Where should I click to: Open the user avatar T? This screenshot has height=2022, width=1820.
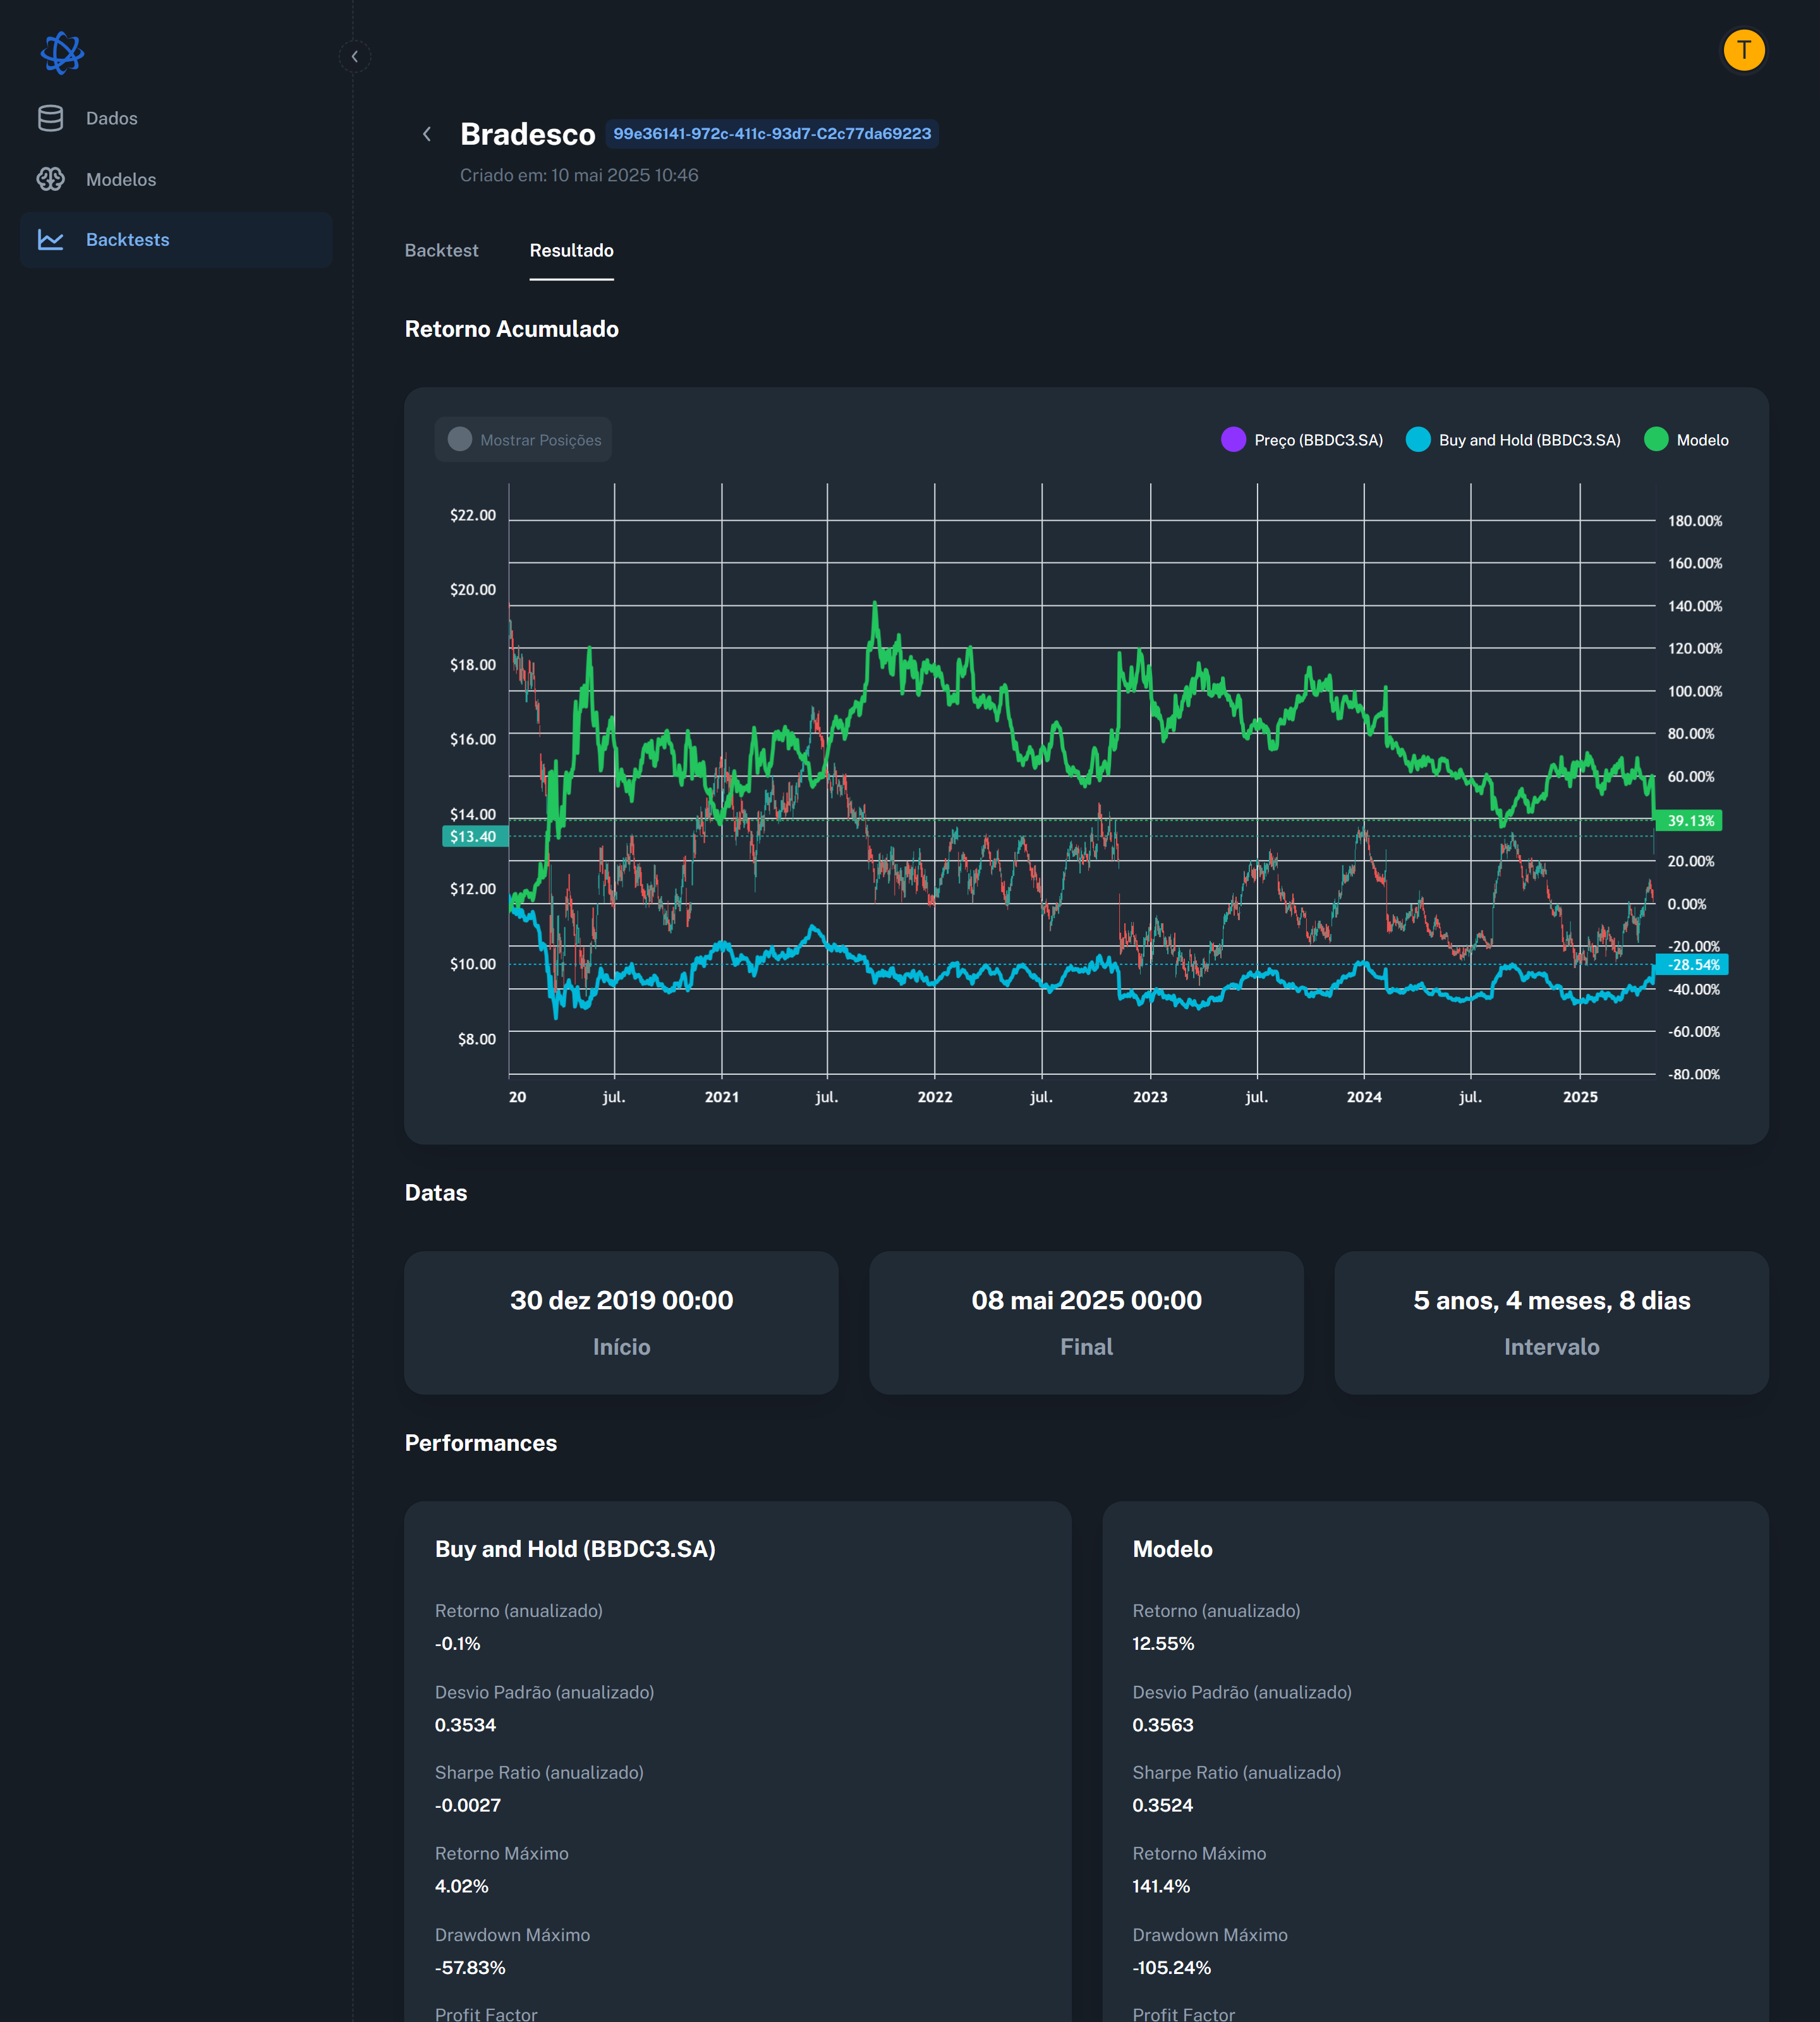[x=1744, y=50]
